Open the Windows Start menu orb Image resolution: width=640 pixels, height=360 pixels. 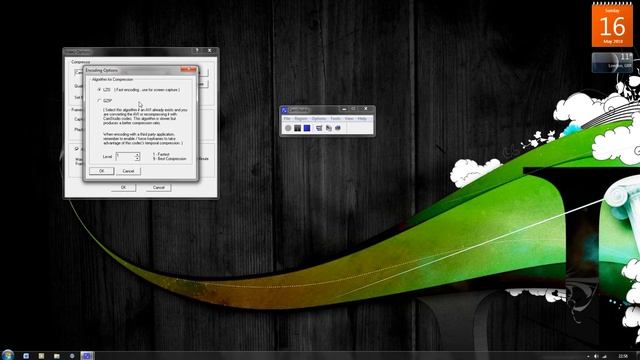(x=7, y=355)
